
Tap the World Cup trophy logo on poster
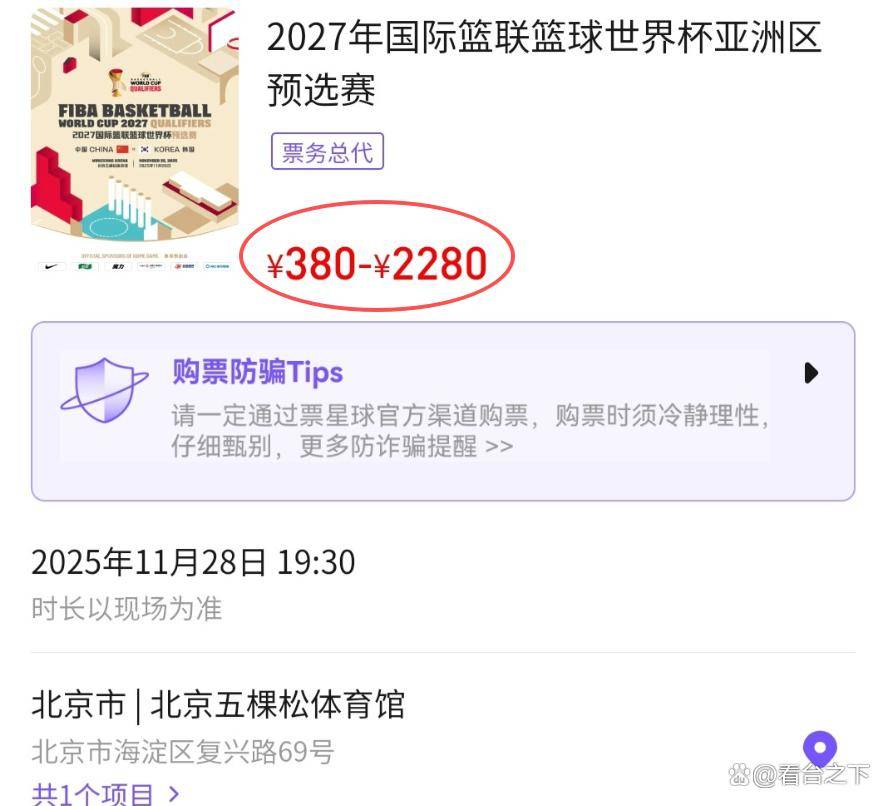pyautogui.click(x=117, y=82)
